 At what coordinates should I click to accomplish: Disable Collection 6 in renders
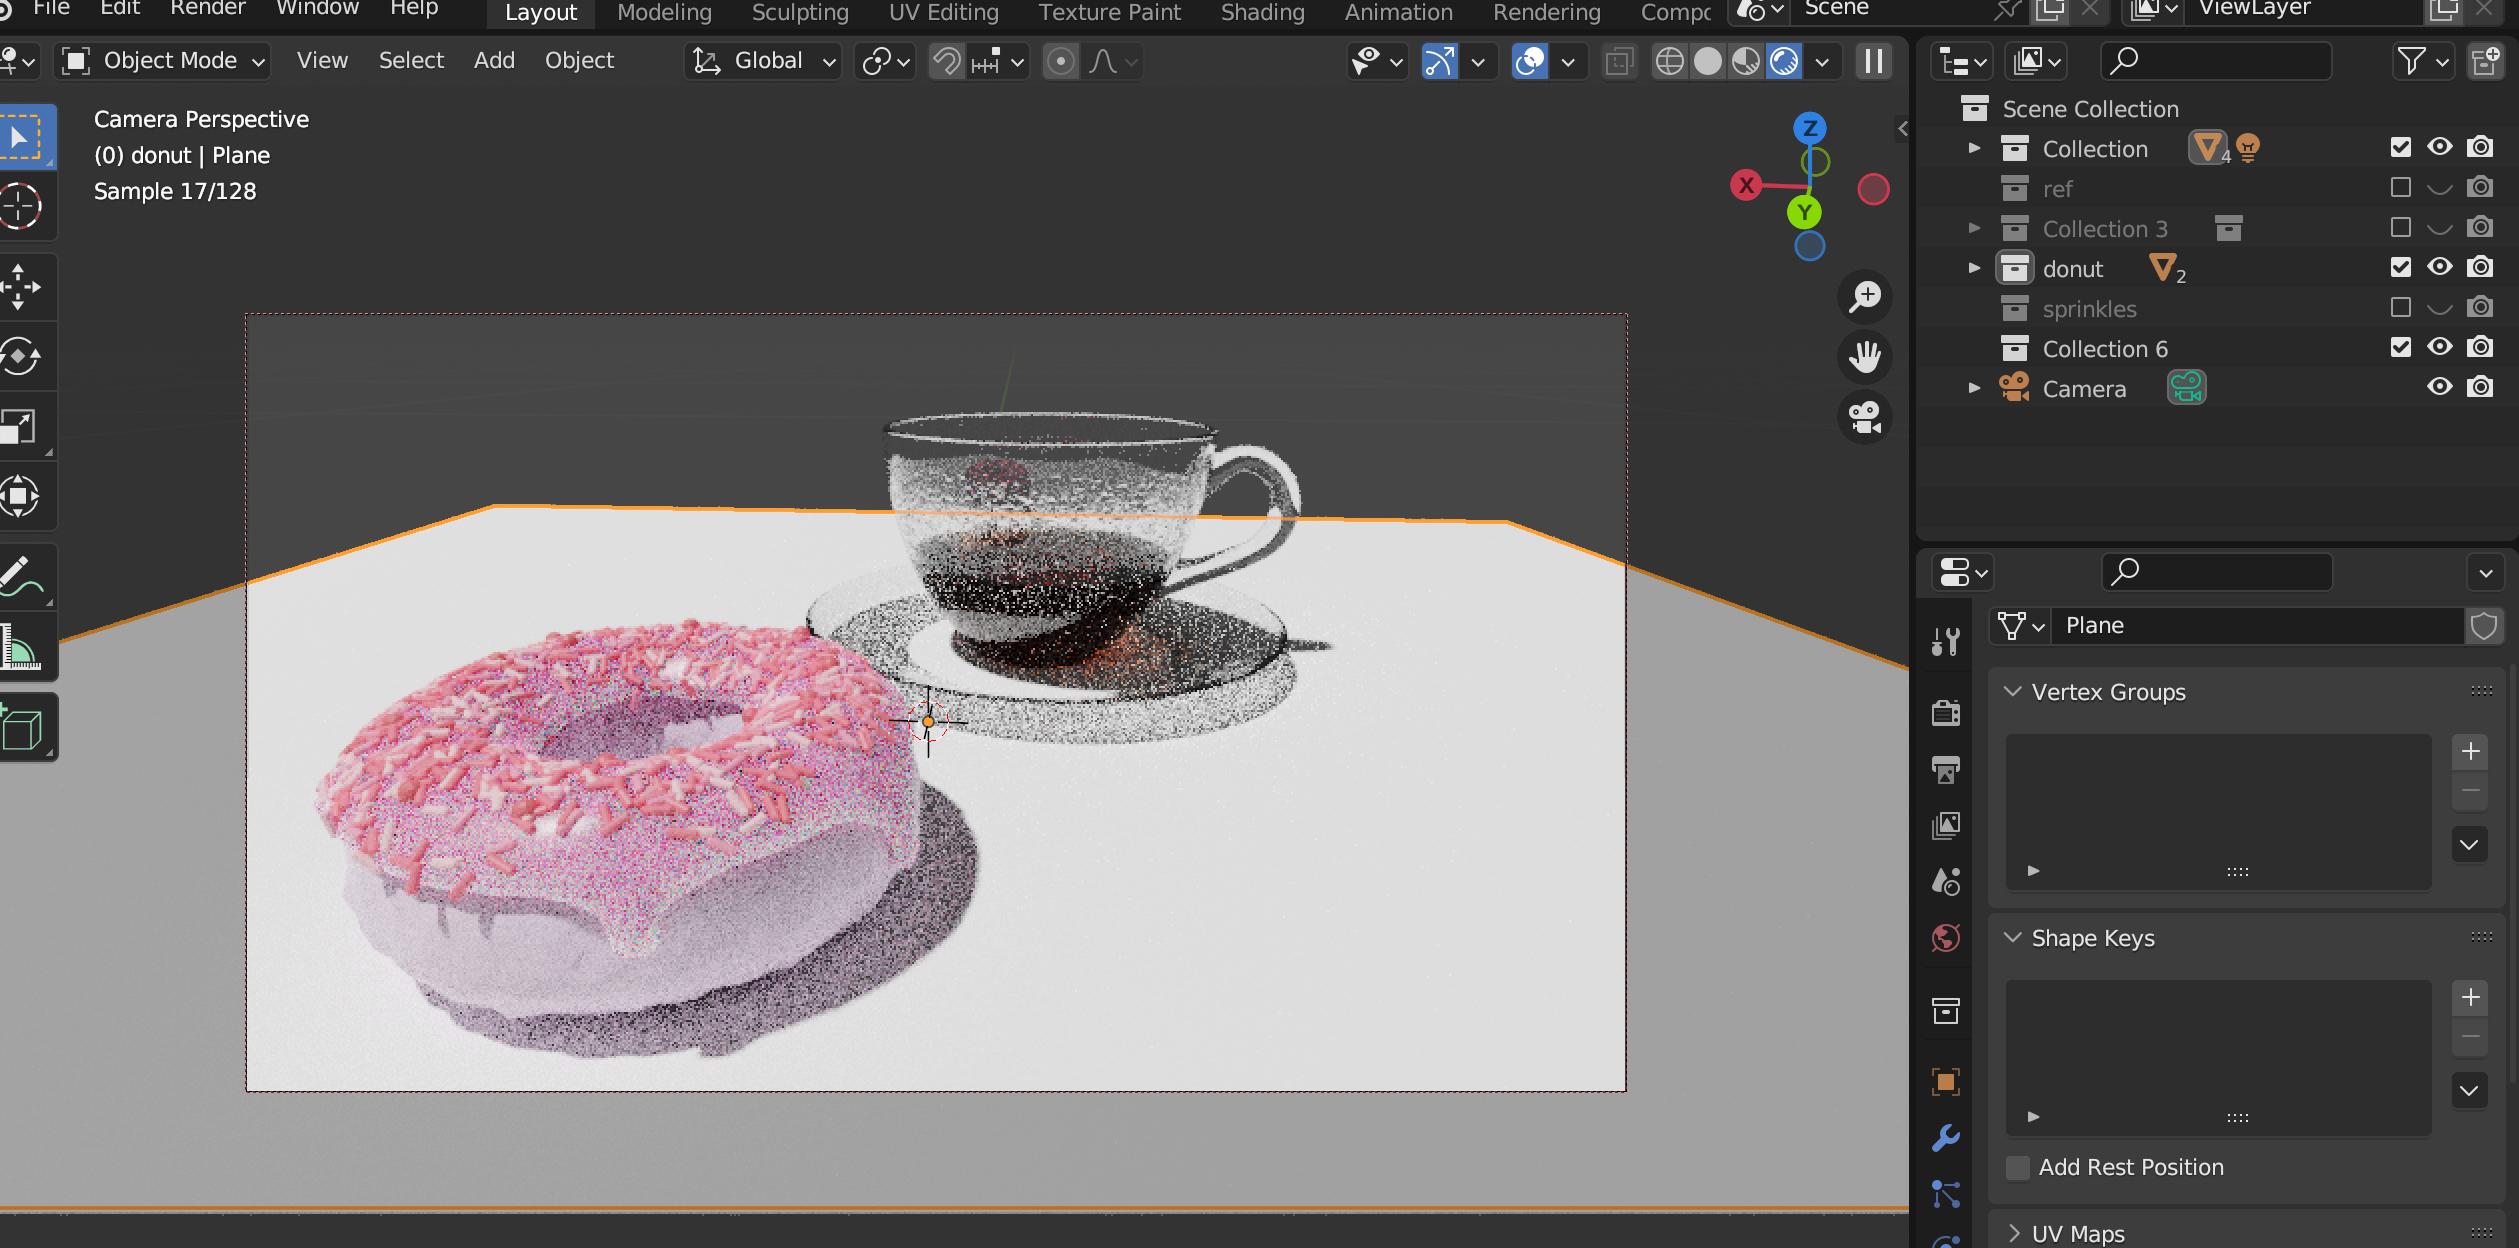tap(2480, 347)
